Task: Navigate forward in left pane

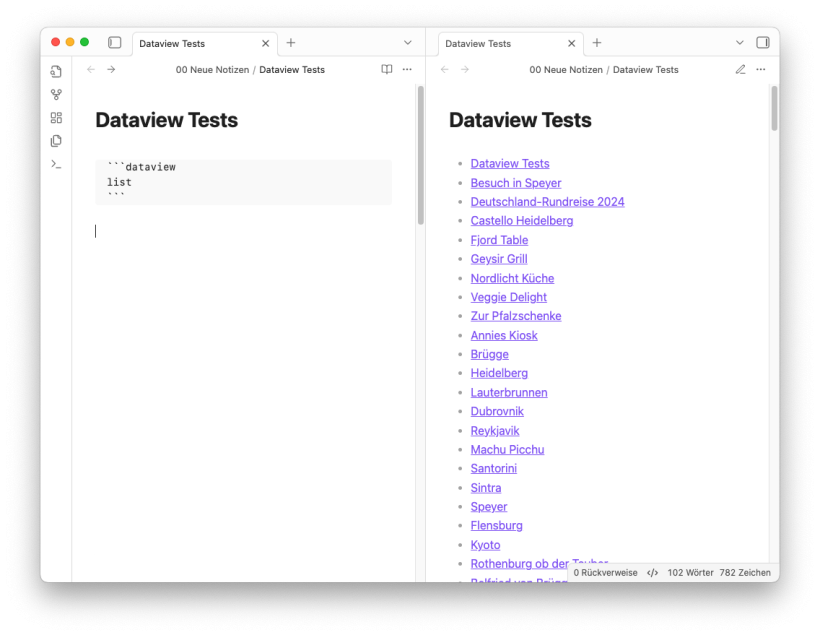Action: click(111, 70)
